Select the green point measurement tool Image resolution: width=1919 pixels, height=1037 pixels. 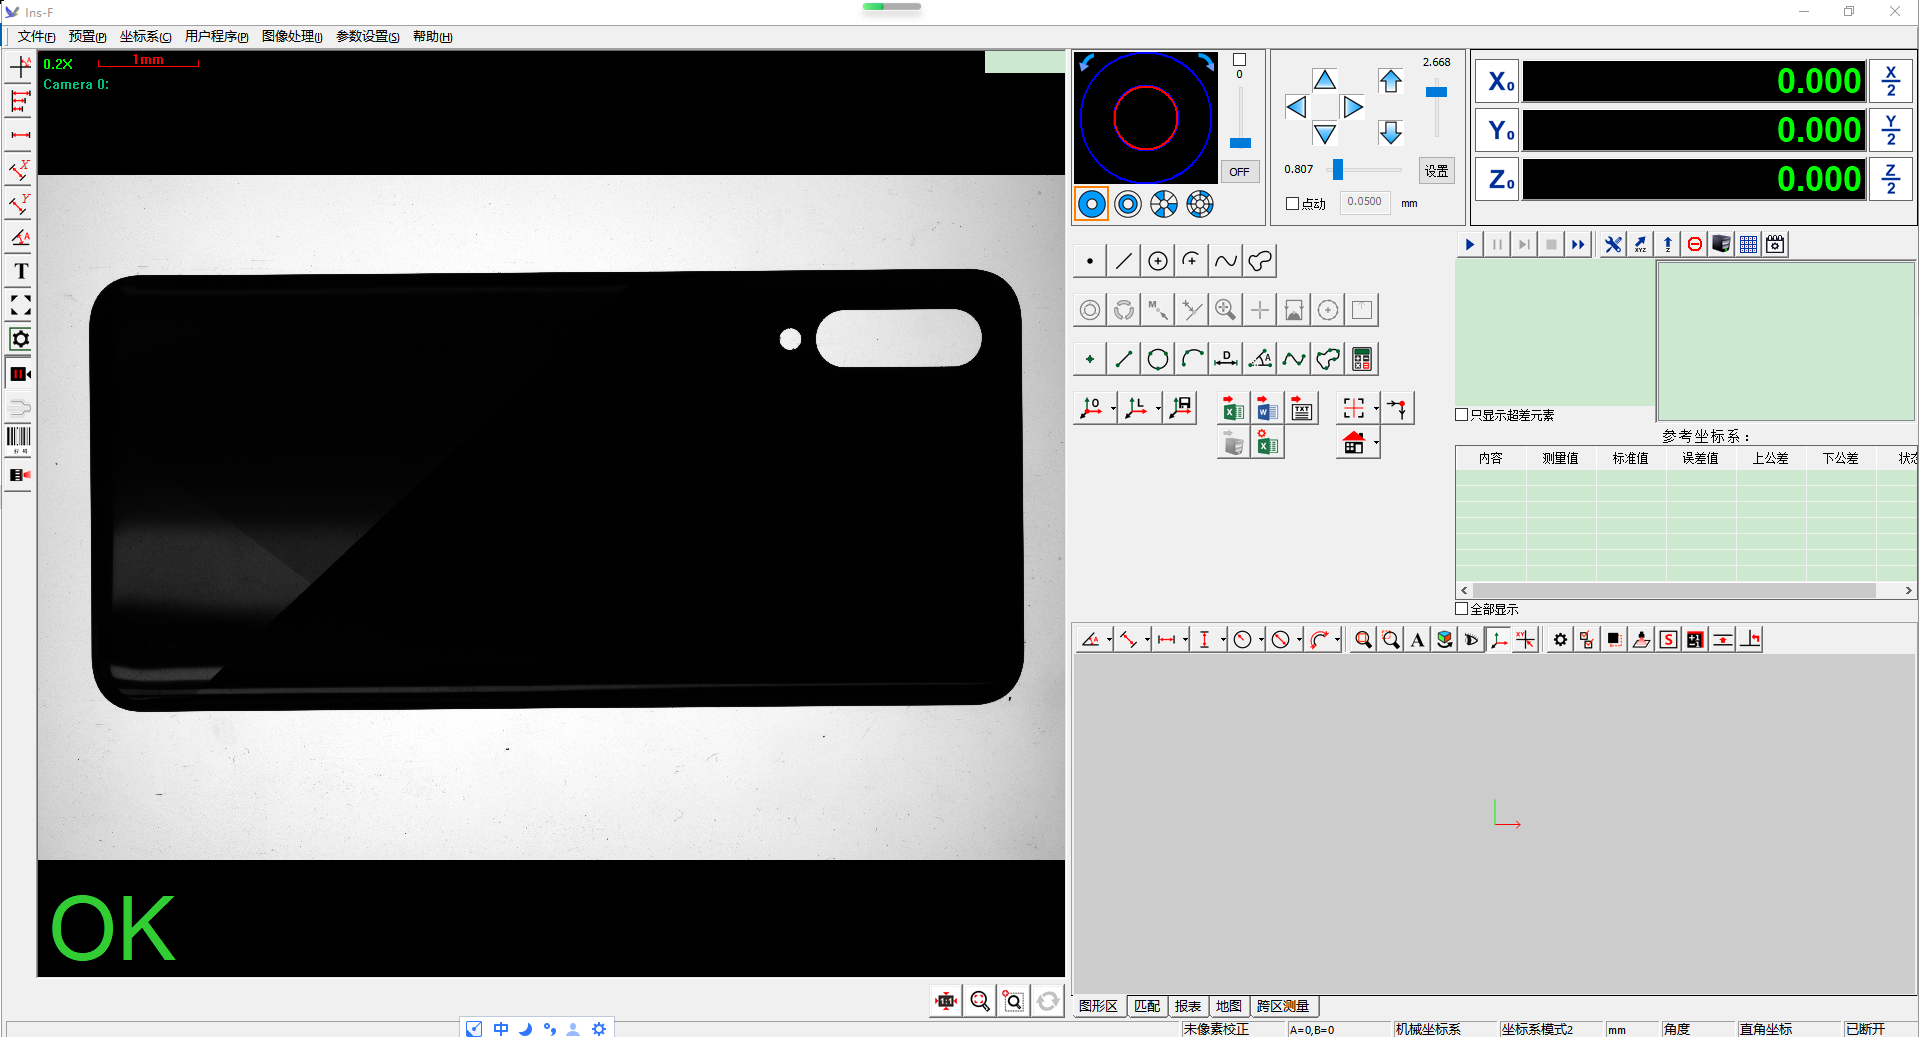1090,359
